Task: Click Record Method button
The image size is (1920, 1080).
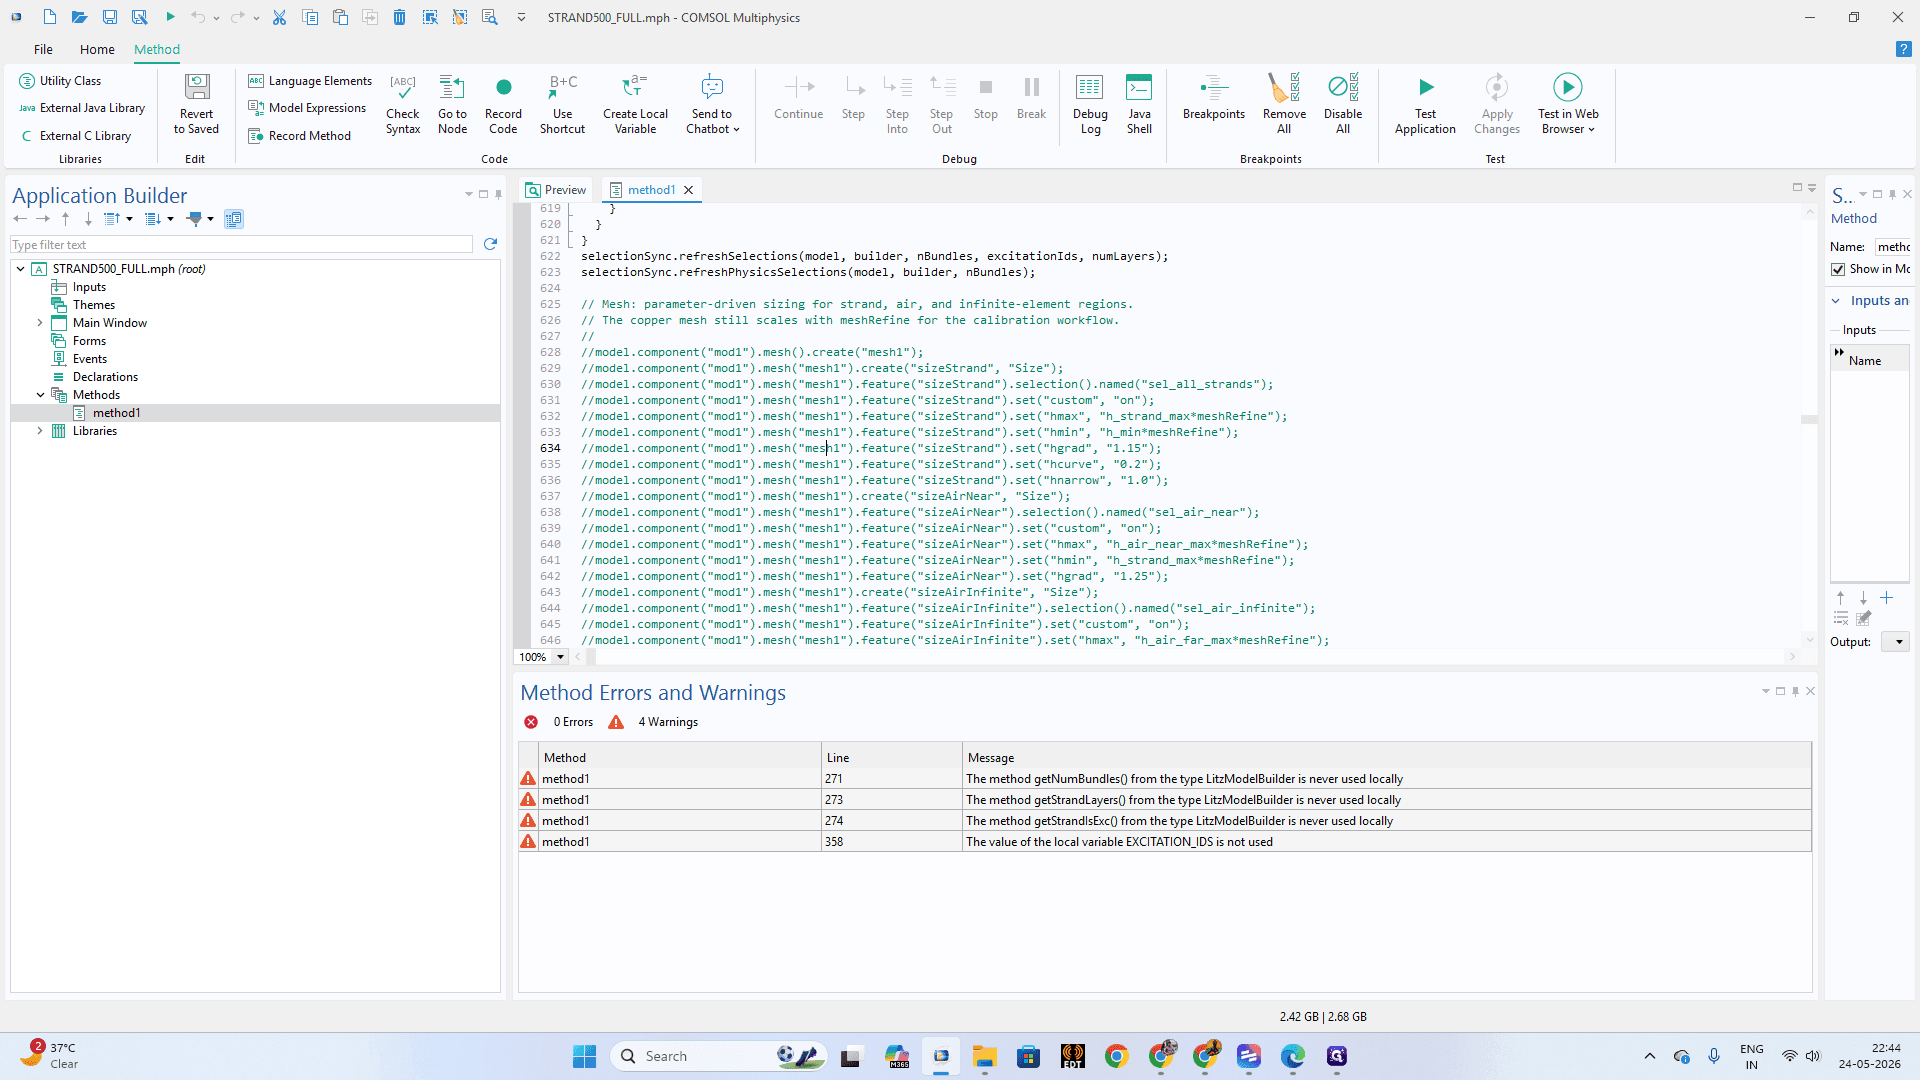Action: click(299, 136)
